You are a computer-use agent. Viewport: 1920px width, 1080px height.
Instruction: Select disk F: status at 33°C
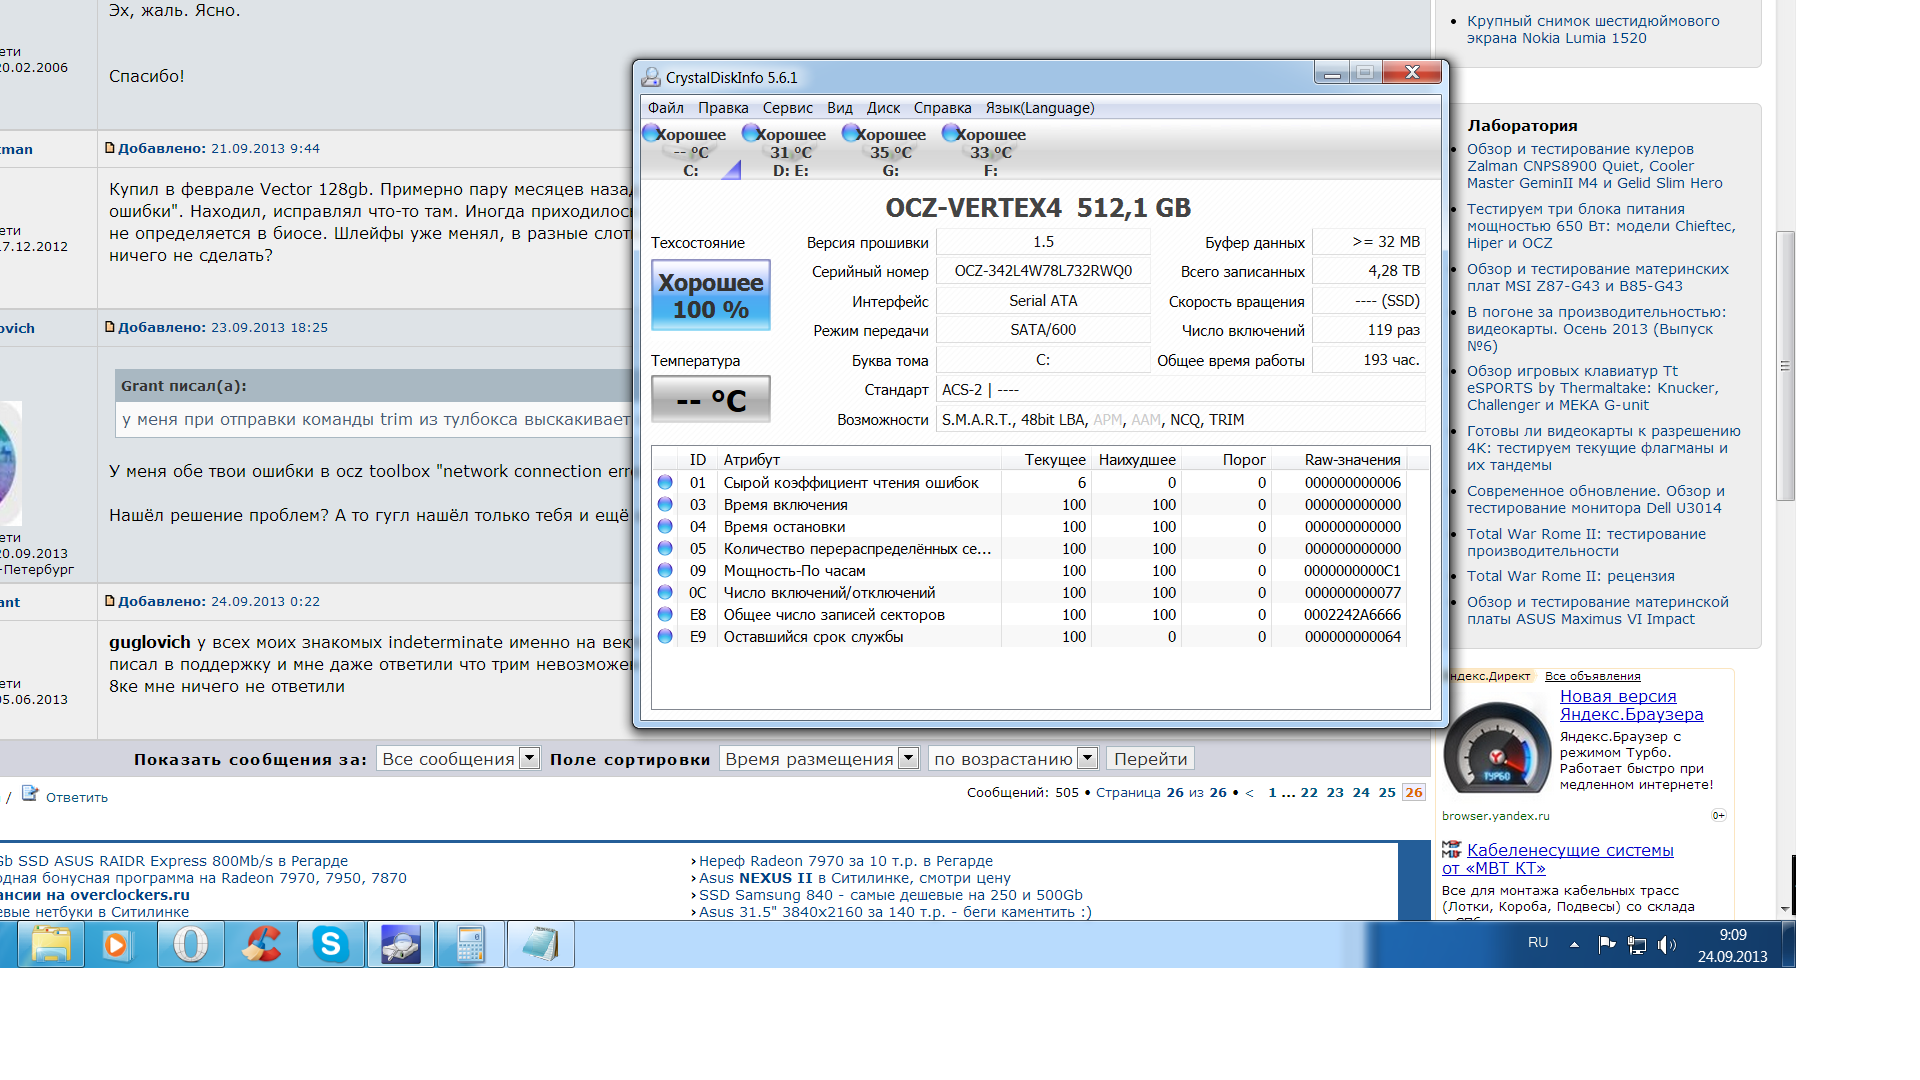pos(989,152)
